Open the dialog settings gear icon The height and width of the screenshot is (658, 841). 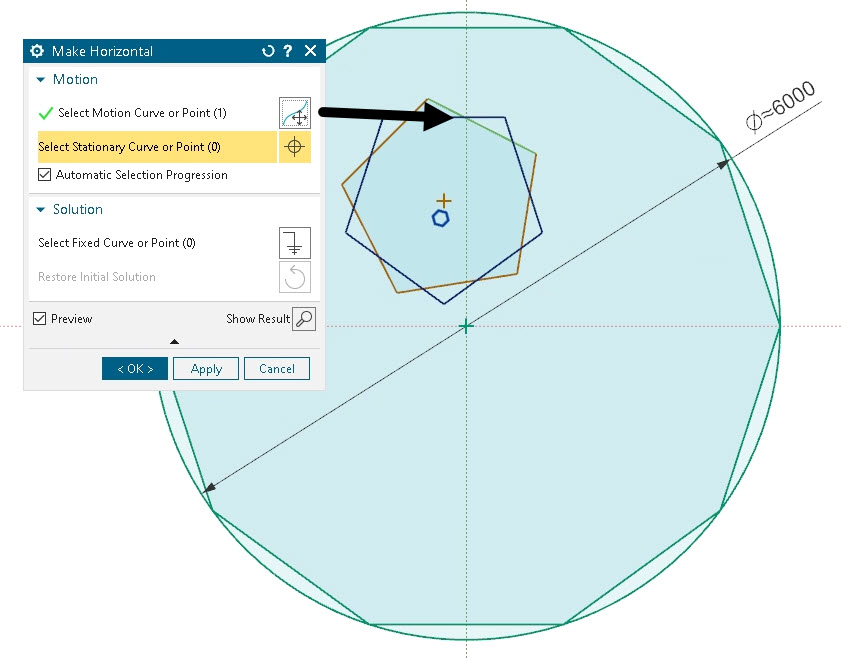pos(38,51)
